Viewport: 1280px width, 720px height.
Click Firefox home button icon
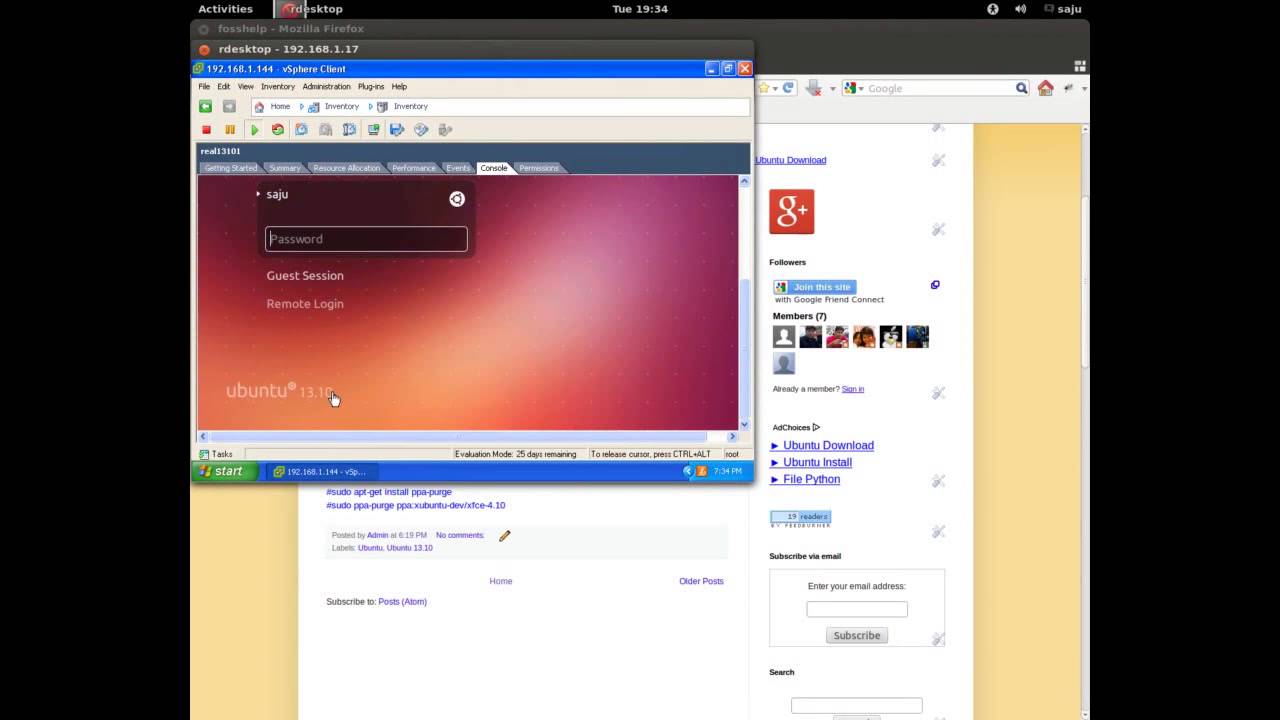[1046, 88]
